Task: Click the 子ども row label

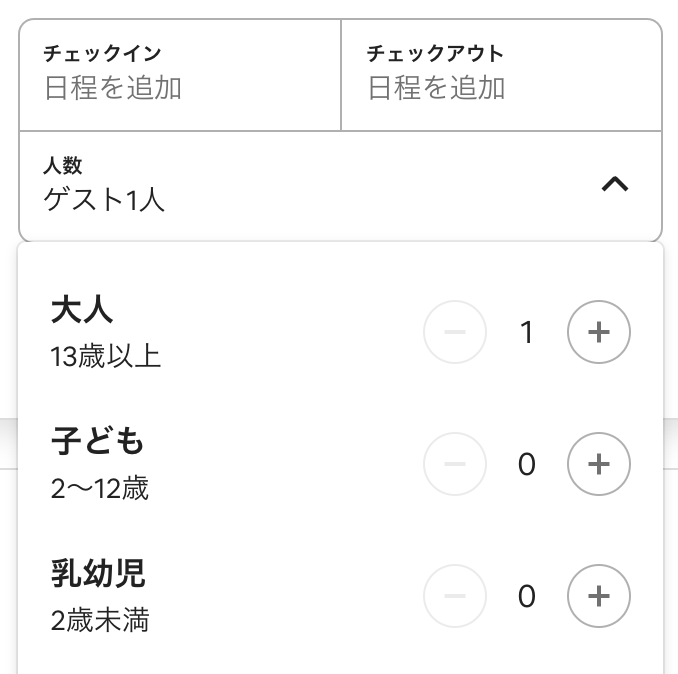Action: coord(97,441)
